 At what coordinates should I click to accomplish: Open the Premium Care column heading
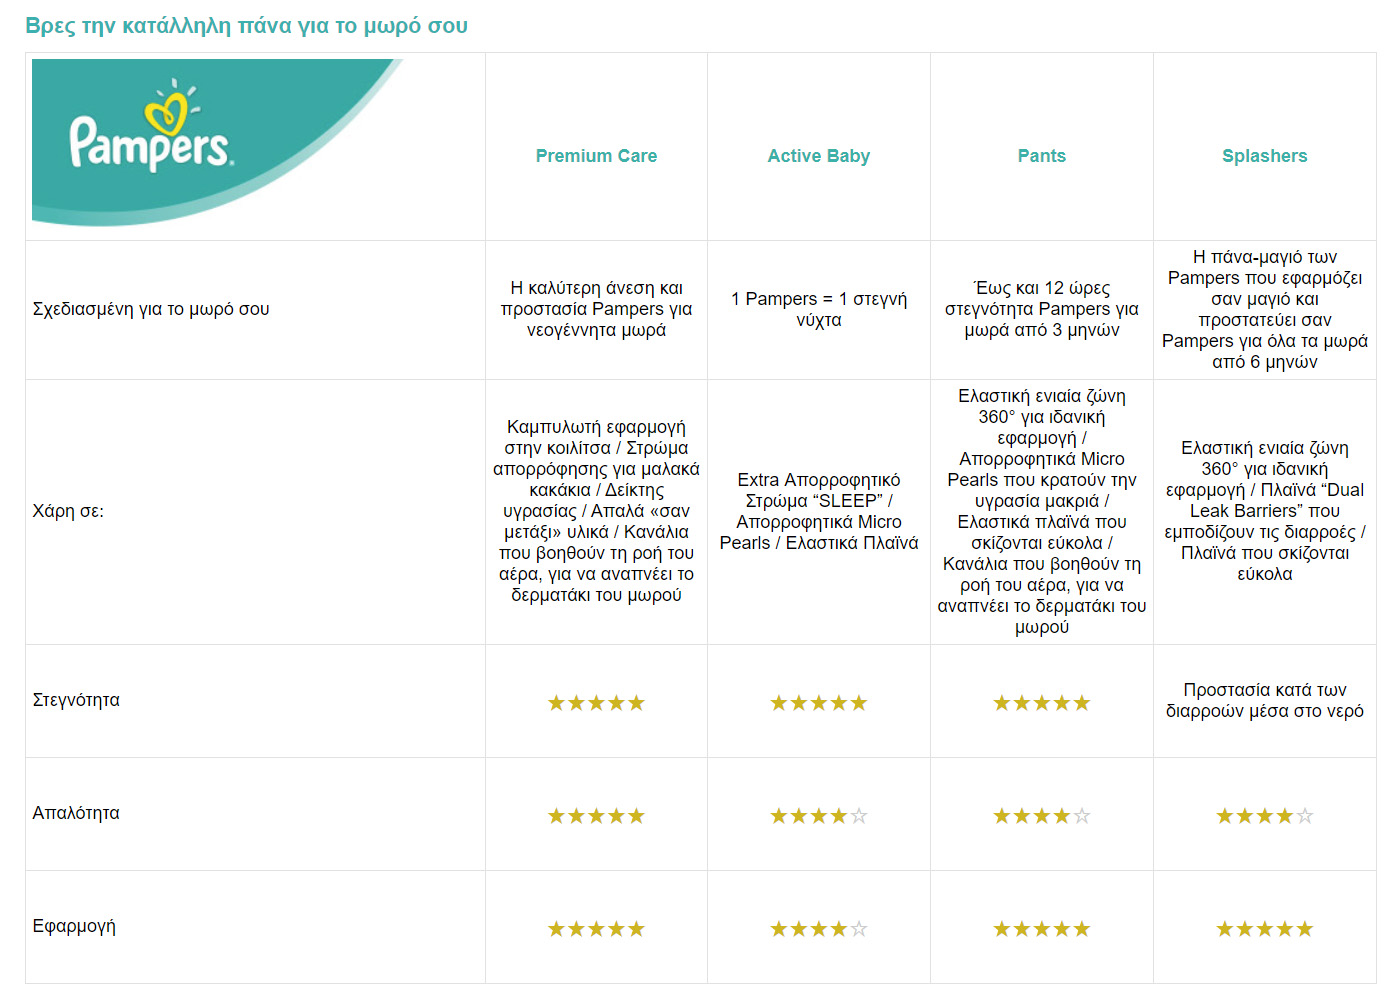[x=596, y=156]
